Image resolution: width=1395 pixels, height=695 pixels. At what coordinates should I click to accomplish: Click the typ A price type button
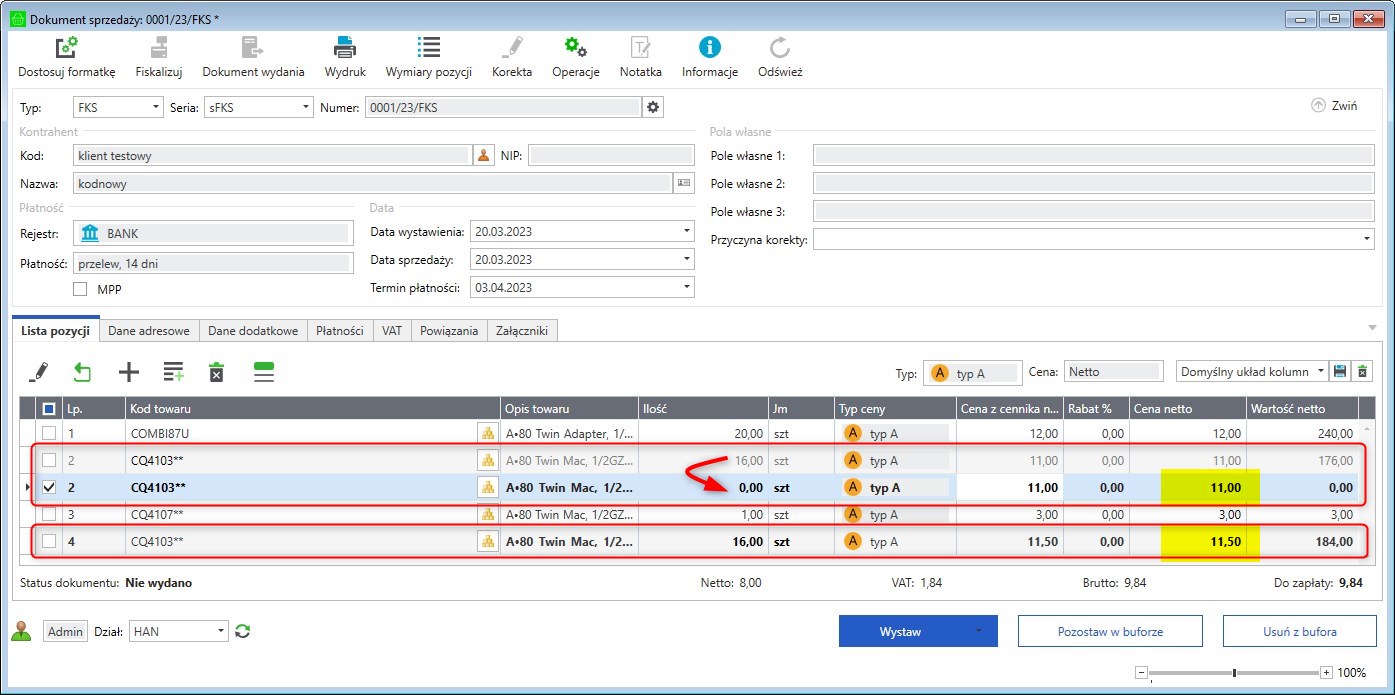[x=973, y=373]
